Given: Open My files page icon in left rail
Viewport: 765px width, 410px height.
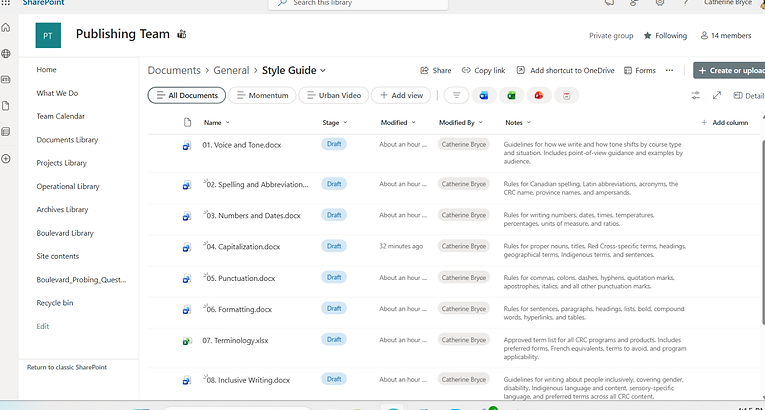Looking at the screenshot, I should pyautogui.click(x=6, y=106).
